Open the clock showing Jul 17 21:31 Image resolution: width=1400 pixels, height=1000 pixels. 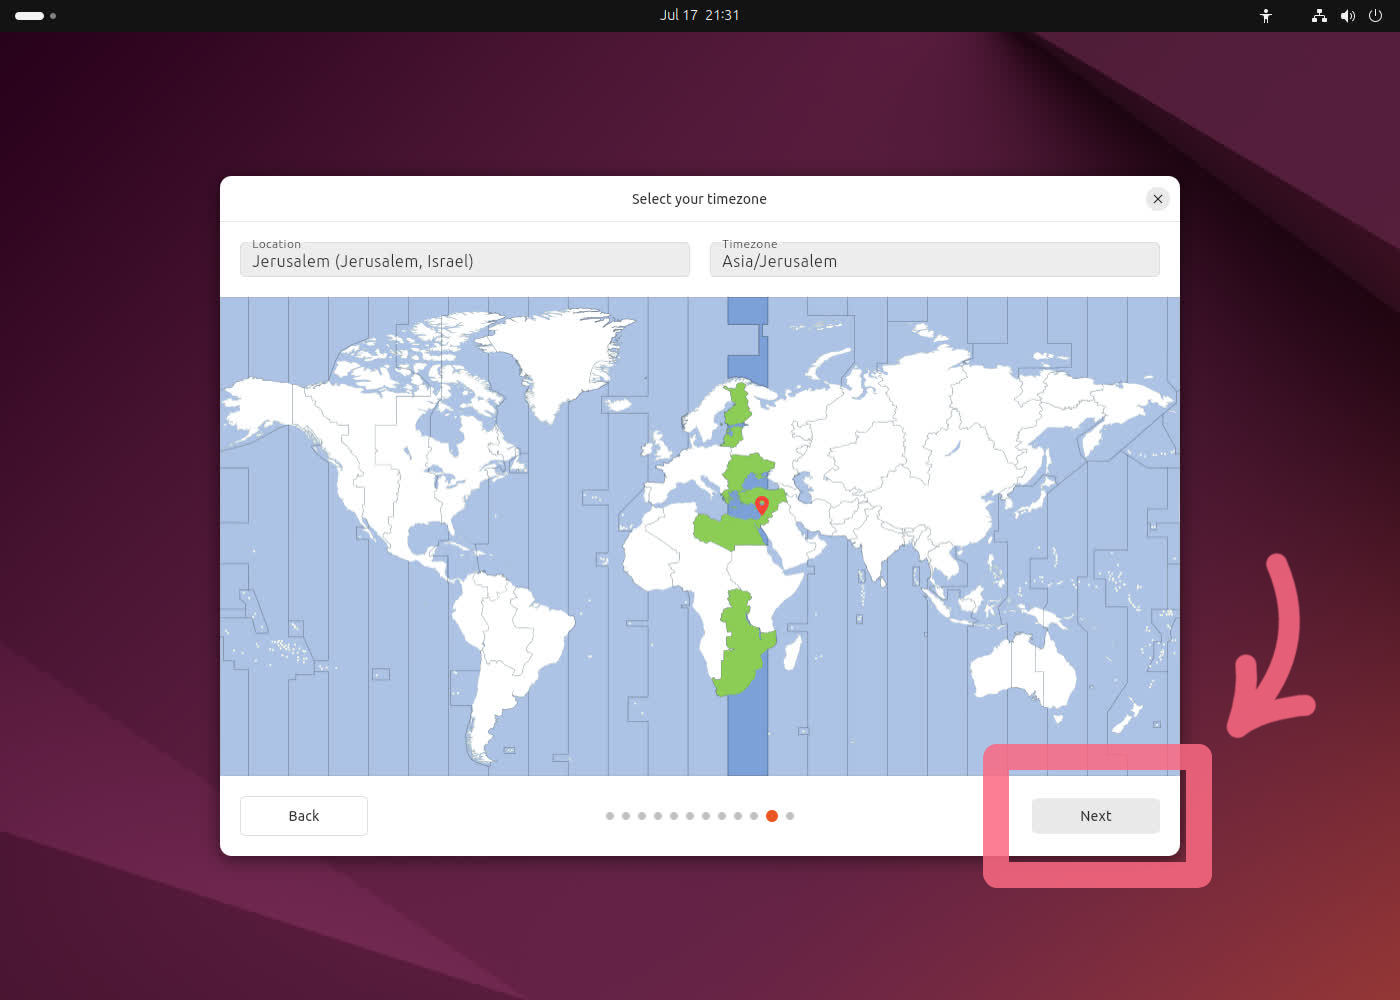pyautogui.click(x=699, y=15)
